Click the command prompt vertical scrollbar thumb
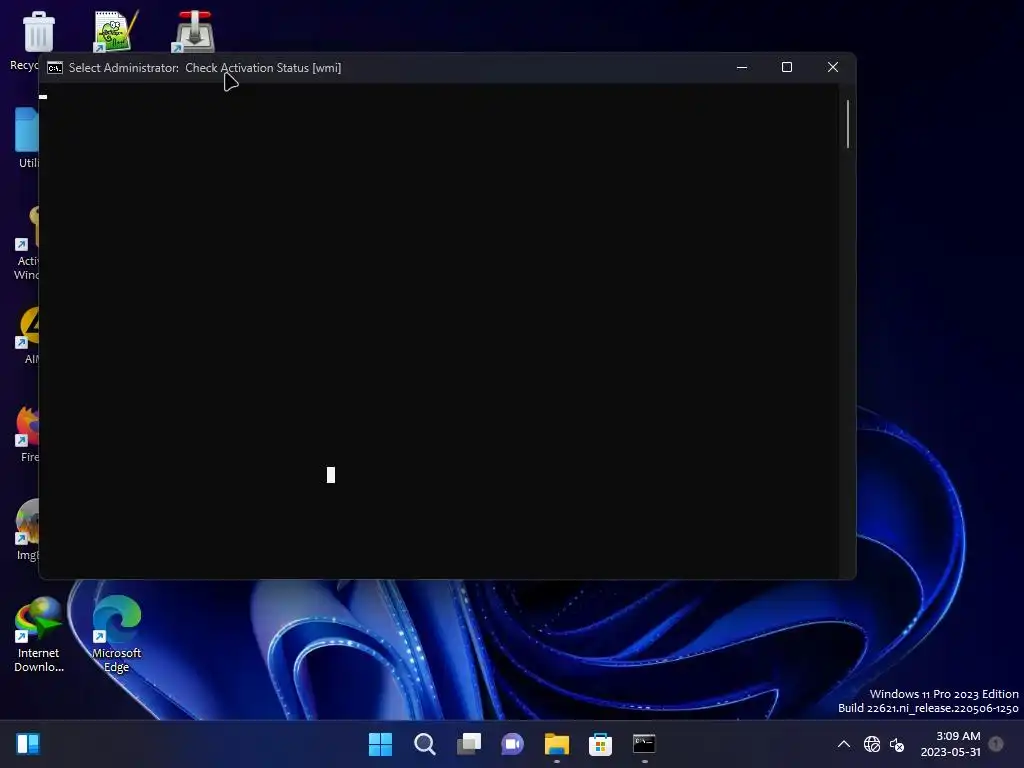This screenshot has width=1024, height=768. 848,124
